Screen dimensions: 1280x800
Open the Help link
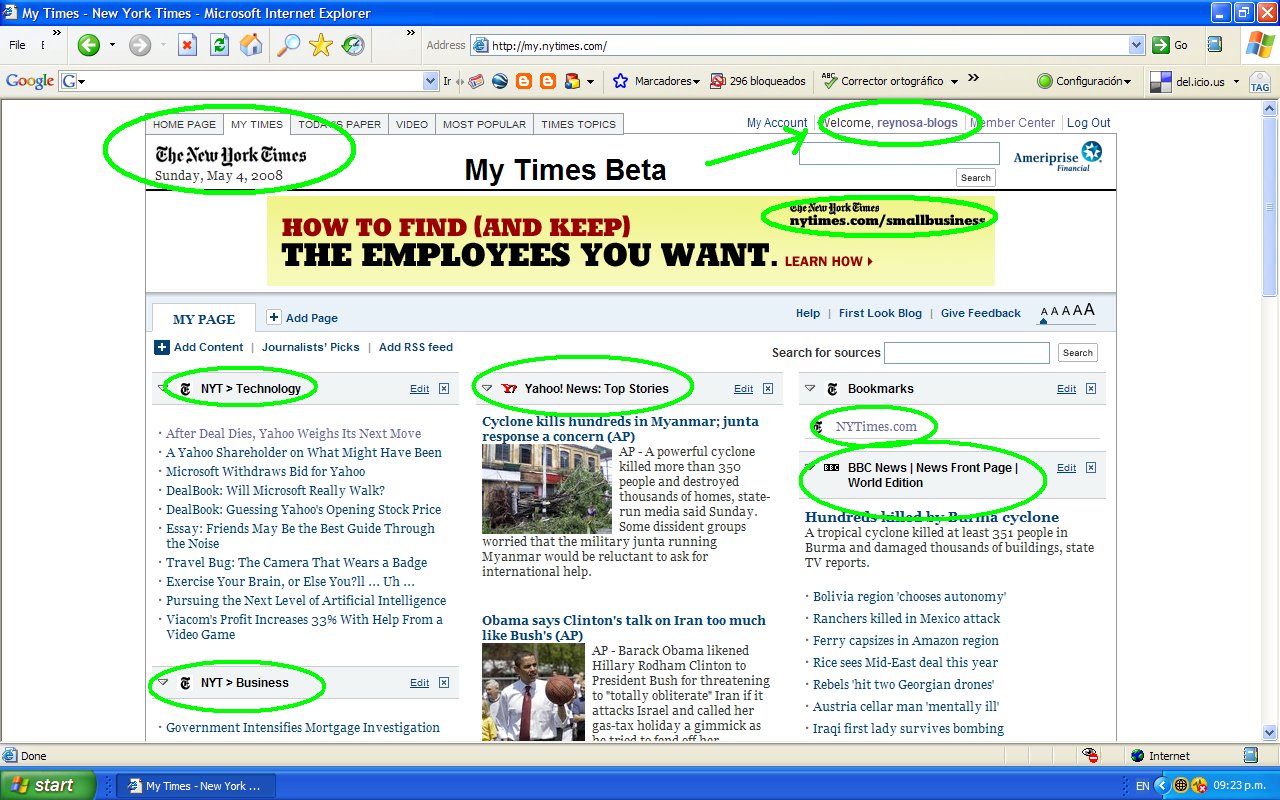tap(808, 313)
